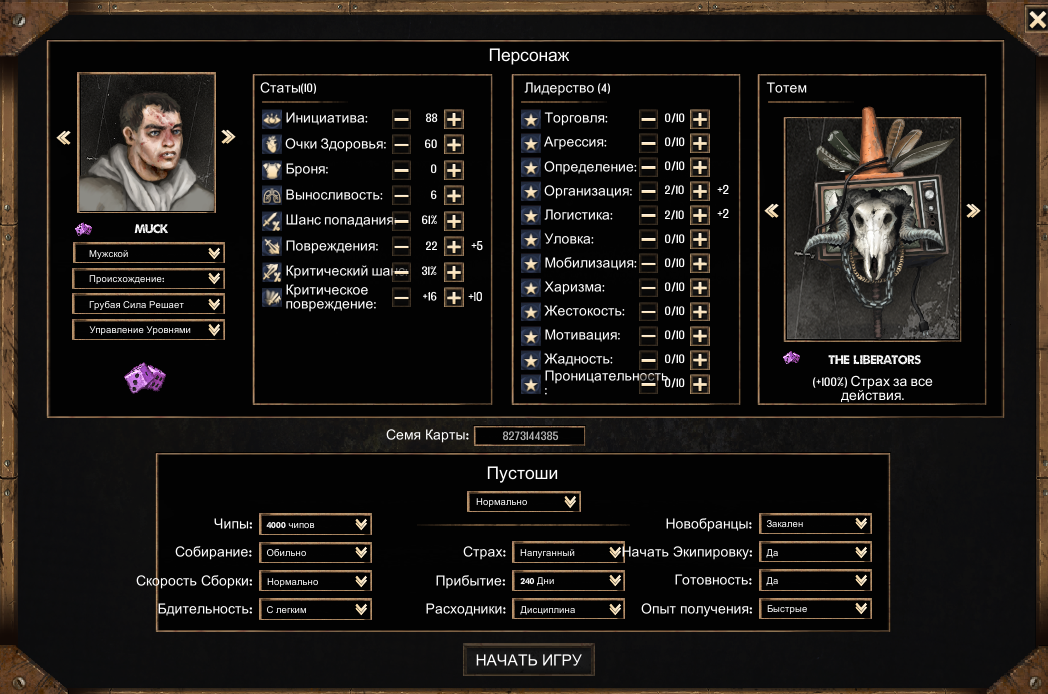Expand the Чипы 4000 чипов dropdown

315,524
